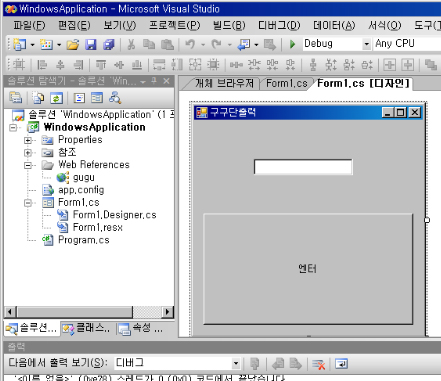Click the Add New Item toolbar icon
The image size is (441, 381).
tap(47, 44)
